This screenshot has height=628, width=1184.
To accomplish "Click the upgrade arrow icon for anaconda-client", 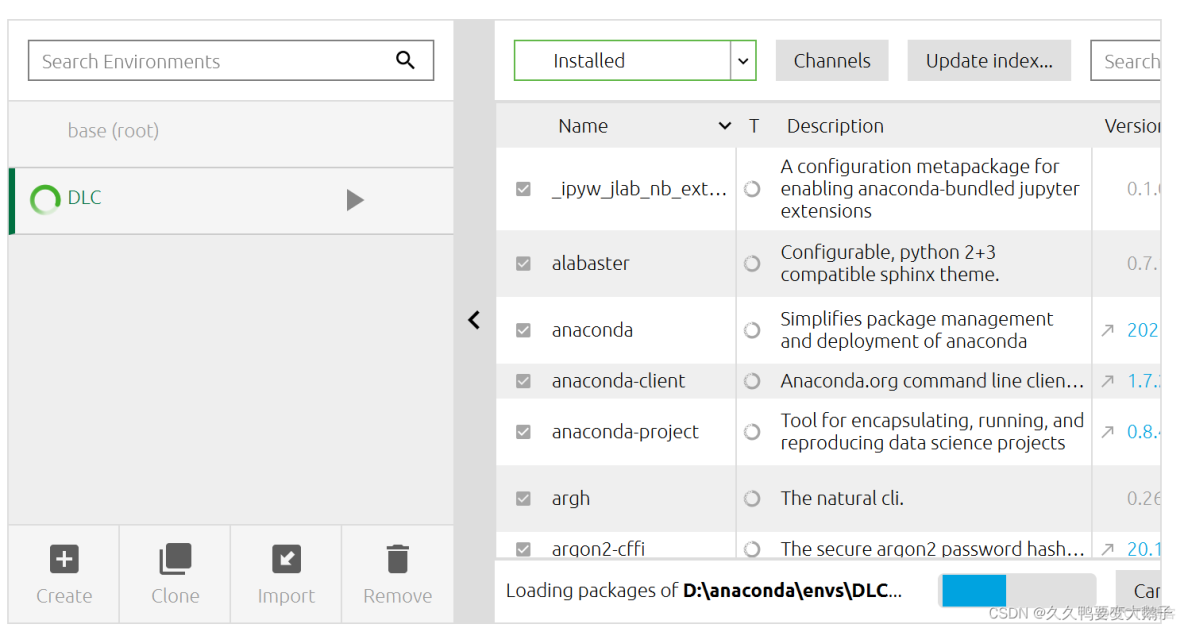I will click(x=1107, y=381).
